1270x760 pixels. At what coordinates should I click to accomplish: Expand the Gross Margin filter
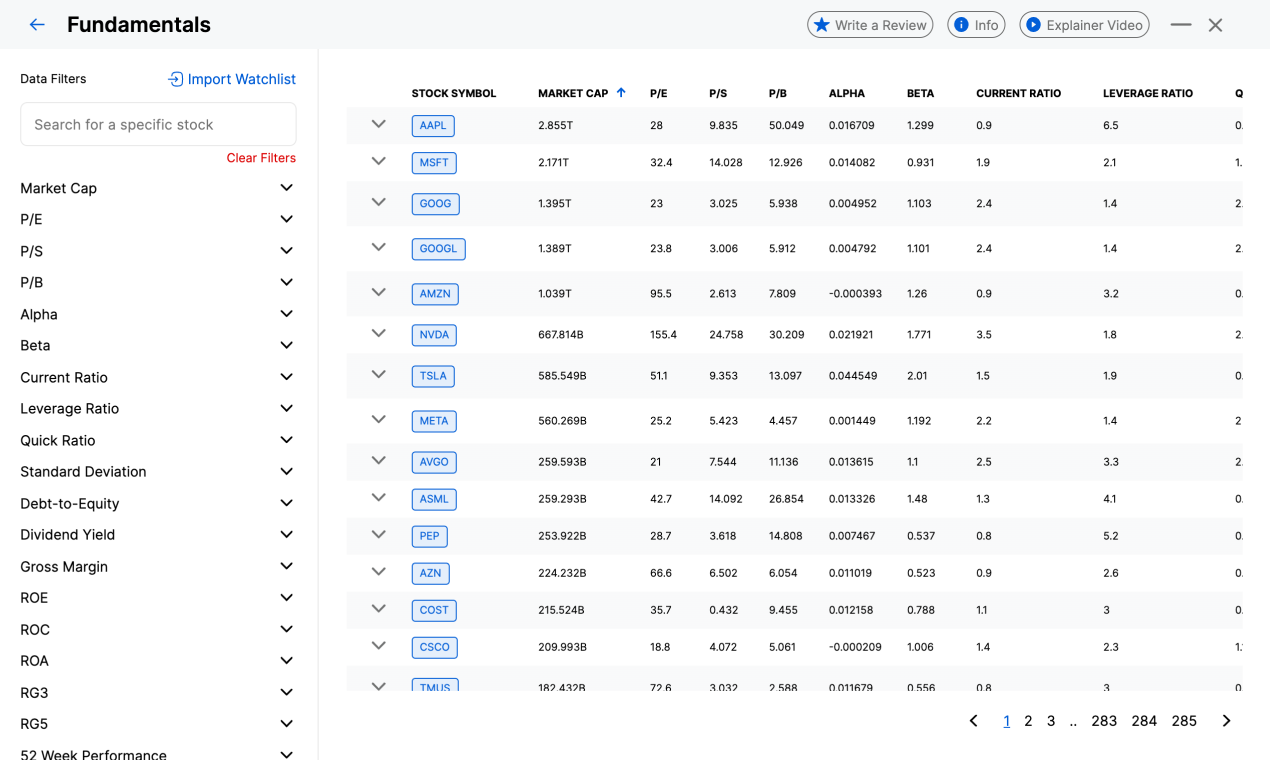coord(158,566)
